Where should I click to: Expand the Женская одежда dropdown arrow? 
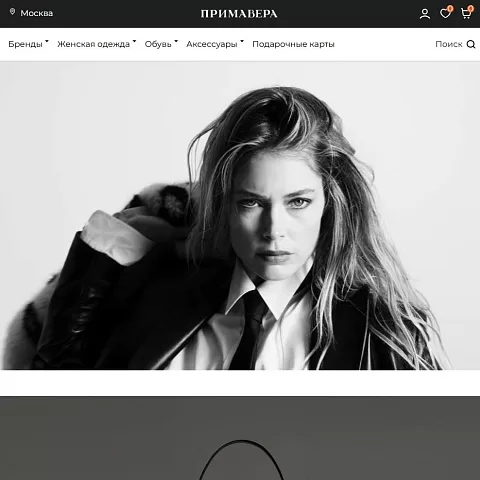click(134, 41)
